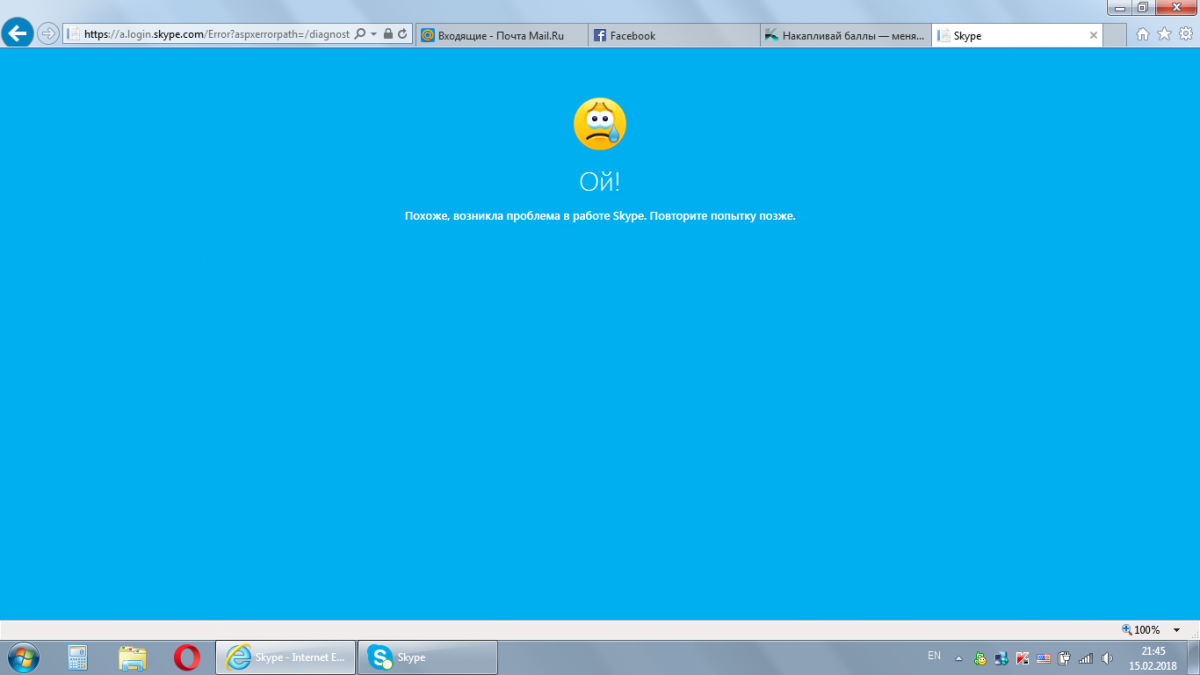
Task: Restore down the Internet Explorer window
Action: pyautogui.click(x=1143, y=7)
